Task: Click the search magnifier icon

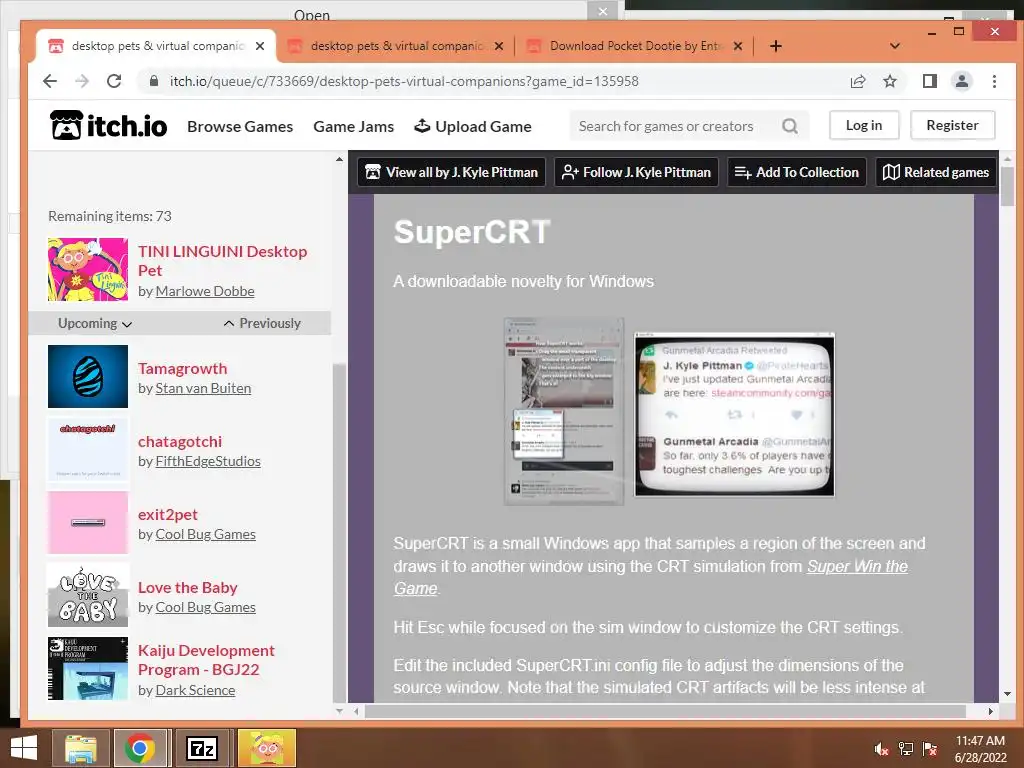Action: tap(790, 126)
